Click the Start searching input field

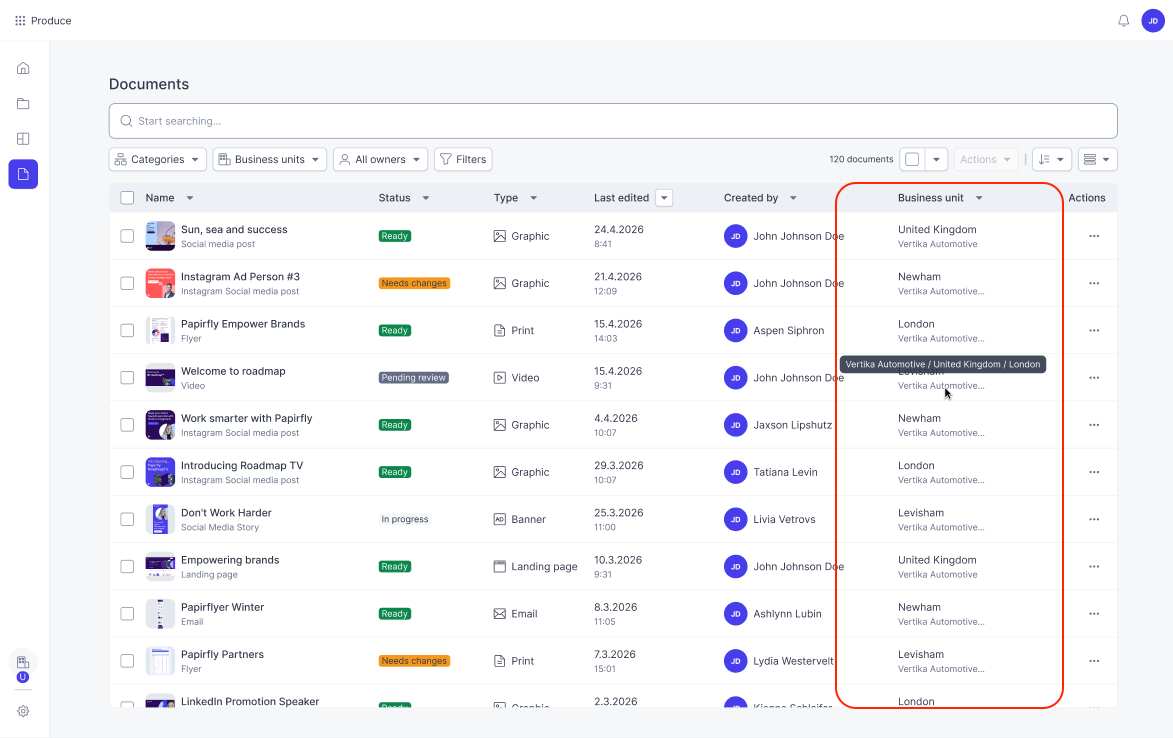pyautogui.click(x=613, y=121)
